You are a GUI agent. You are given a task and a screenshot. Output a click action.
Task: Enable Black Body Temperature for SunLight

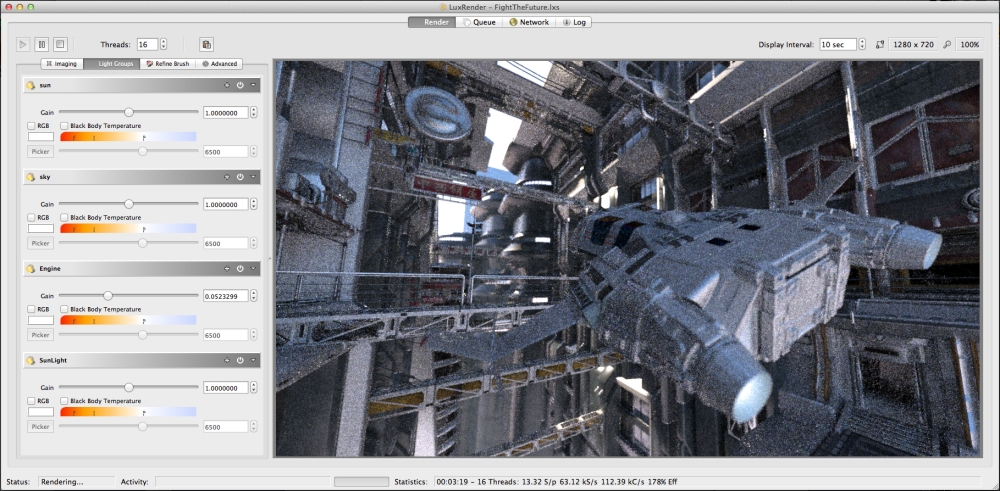[64, 401]
